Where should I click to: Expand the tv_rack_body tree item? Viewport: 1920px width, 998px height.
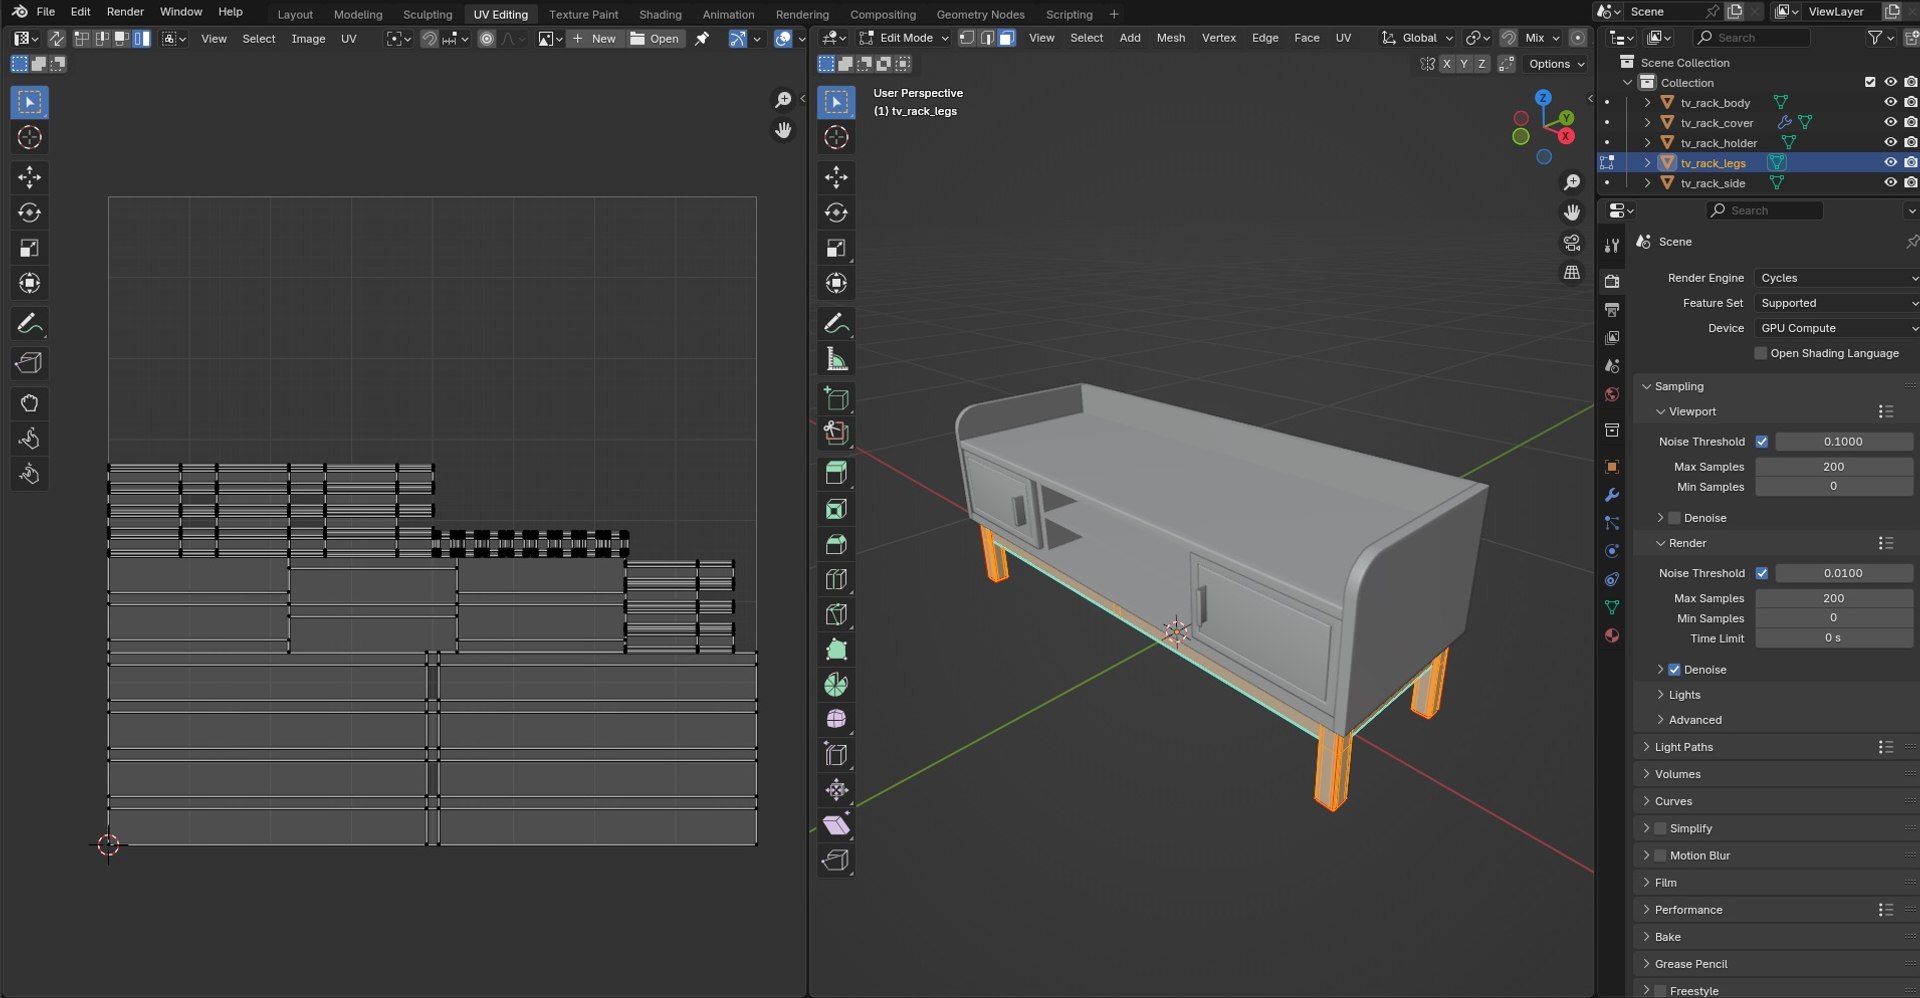pos(1647,102)
